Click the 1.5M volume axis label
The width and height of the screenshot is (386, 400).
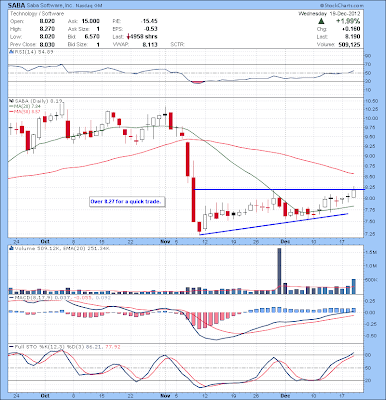[371, 253]
